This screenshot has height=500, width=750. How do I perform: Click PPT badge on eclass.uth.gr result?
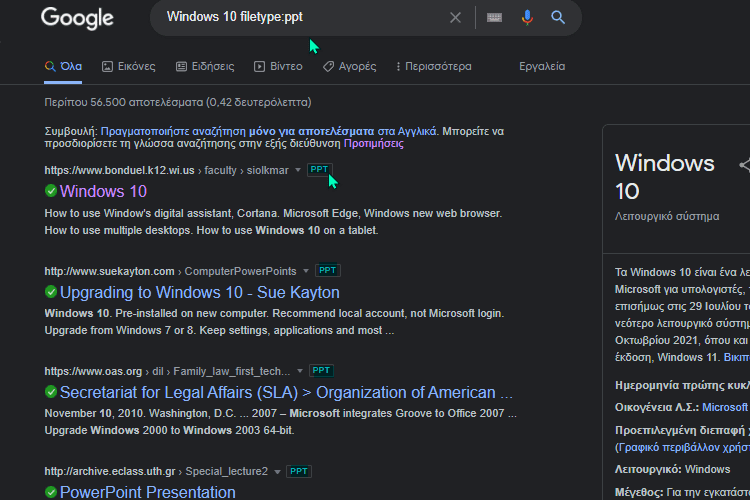pos(299,471)
